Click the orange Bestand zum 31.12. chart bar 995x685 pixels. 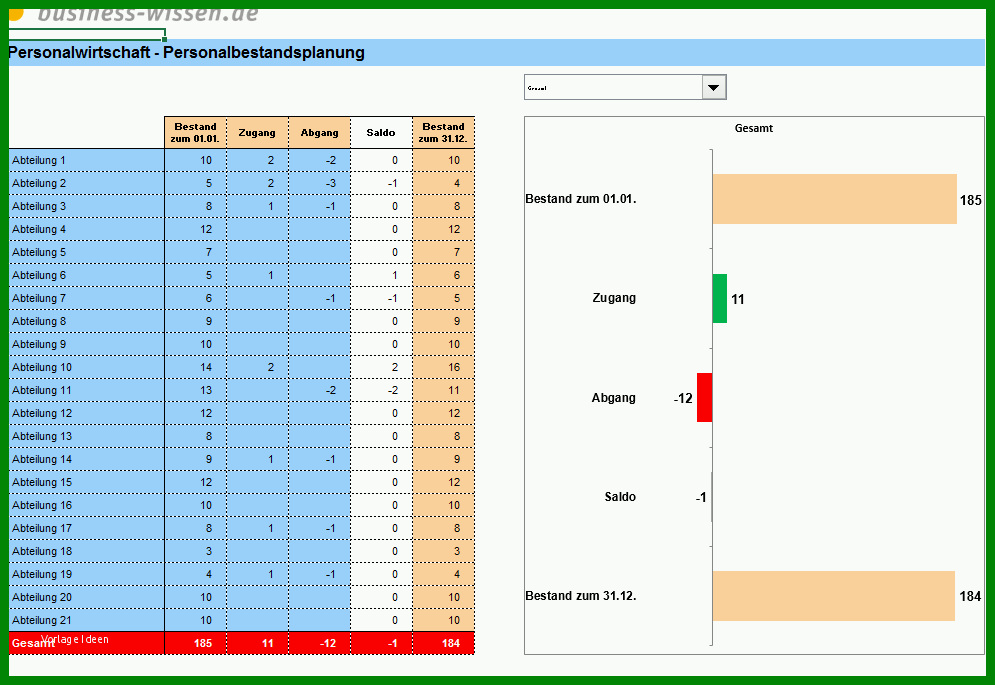[x=834, y=596]
